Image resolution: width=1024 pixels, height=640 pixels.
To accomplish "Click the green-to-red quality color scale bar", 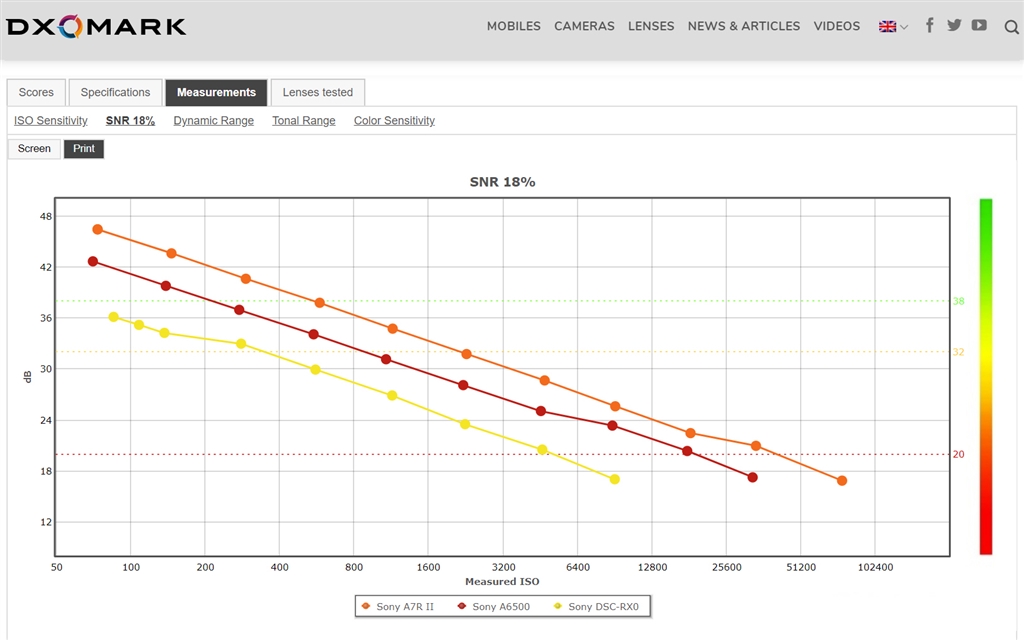I will click(985, 377).
